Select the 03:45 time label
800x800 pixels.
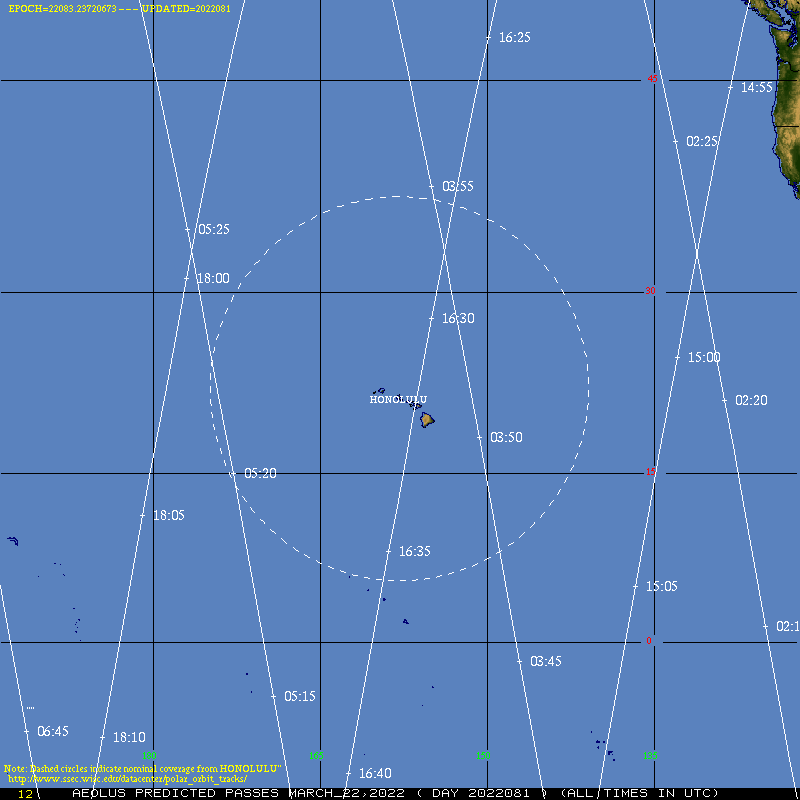(545, 661)
